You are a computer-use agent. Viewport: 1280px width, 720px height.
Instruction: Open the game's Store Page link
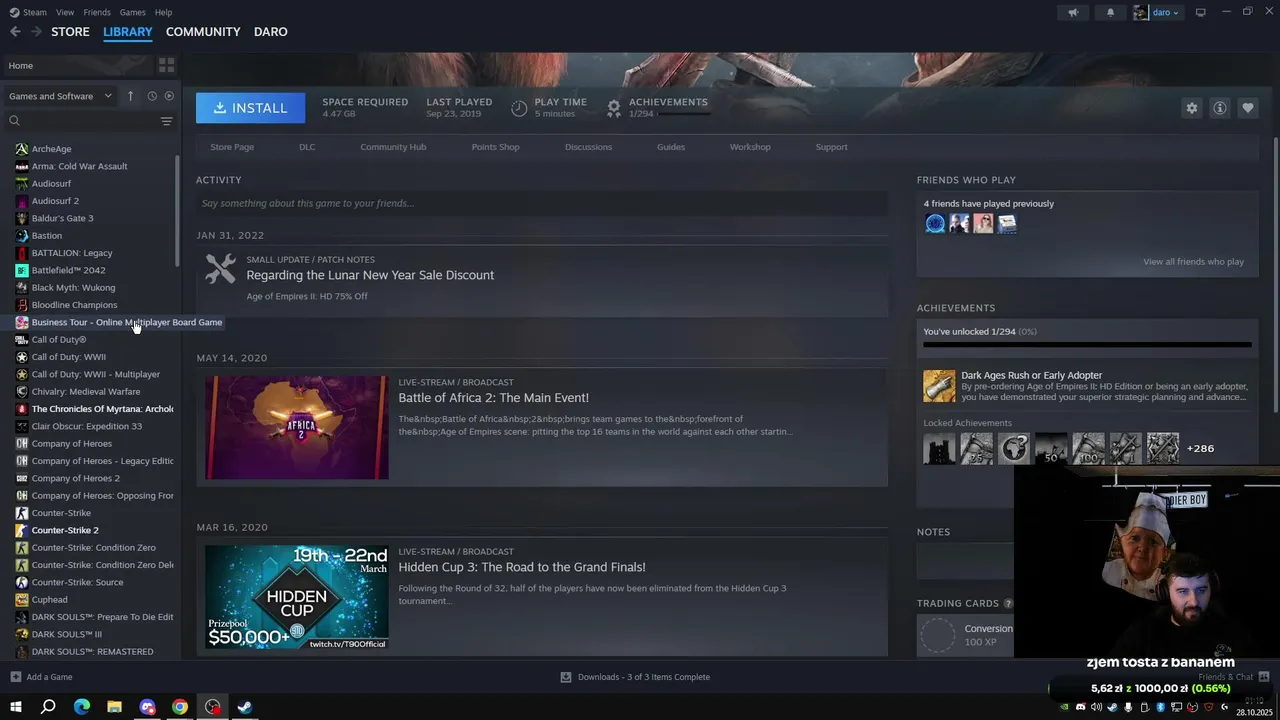(x=232, y=147)
